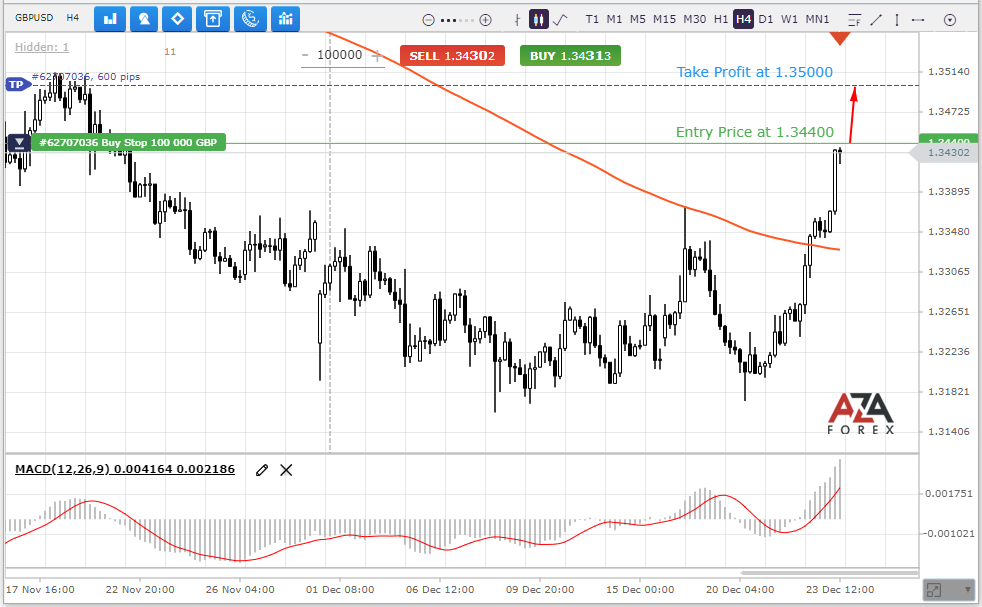This screenshot has height=607, width=982.
Task: Decrease volume with the minus button
Action: (x=305, y=56)
